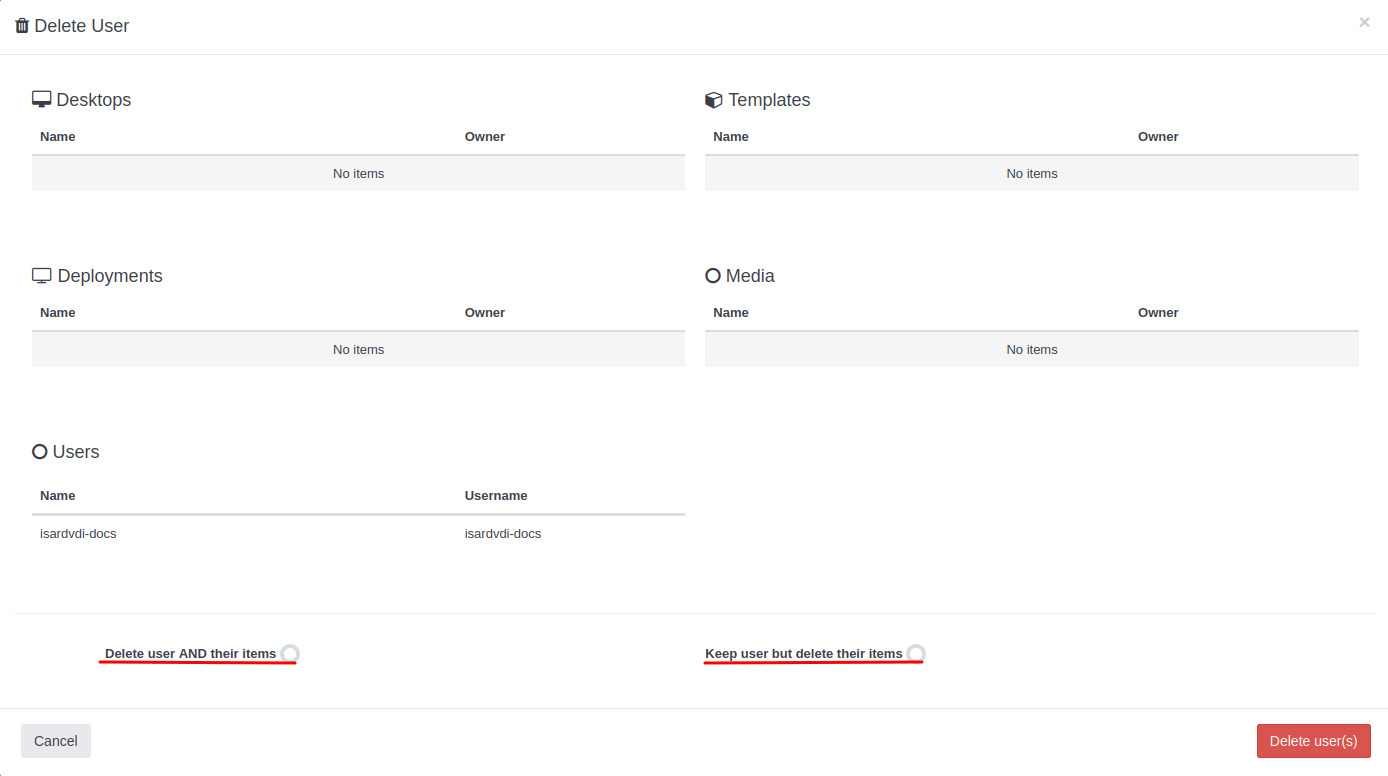Close the Delete User dialog with the X
Image resolution: width=1388 pixels, height=776 pixels.
click(x=1364, y=22)
